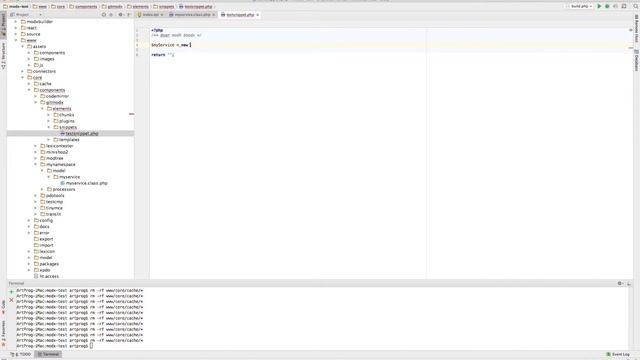
Task: Select the pdotools folder
Action: pyautogui.click(x=52, y=196)
